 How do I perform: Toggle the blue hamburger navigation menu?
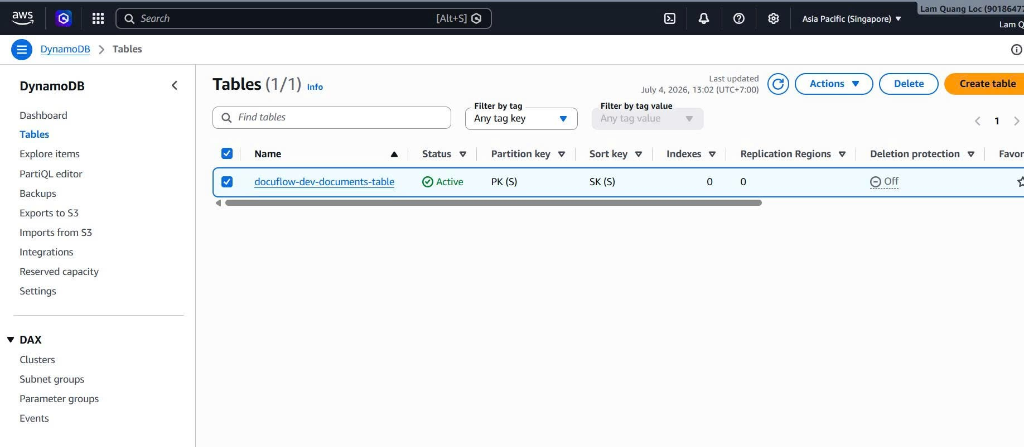pos(22,49)
